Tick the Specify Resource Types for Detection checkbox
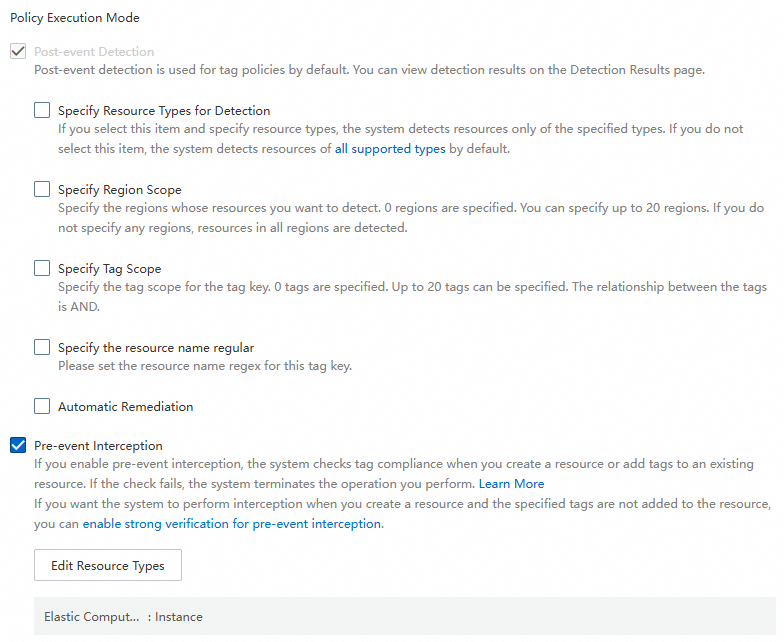The image size is (784, 642). pos(42,110)
